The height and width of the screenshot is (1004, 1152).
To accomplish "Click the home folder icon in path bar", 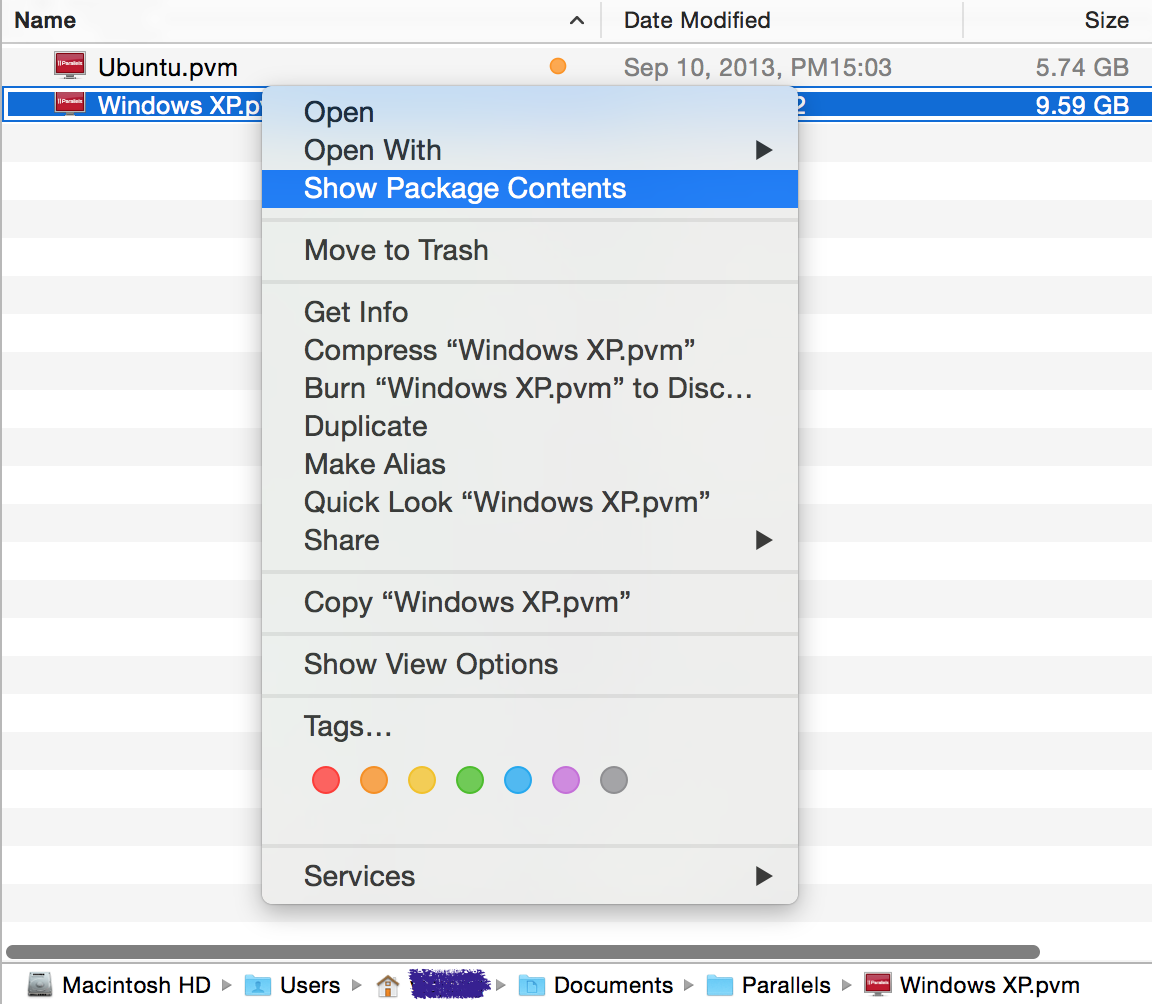I will coord(387,985).
